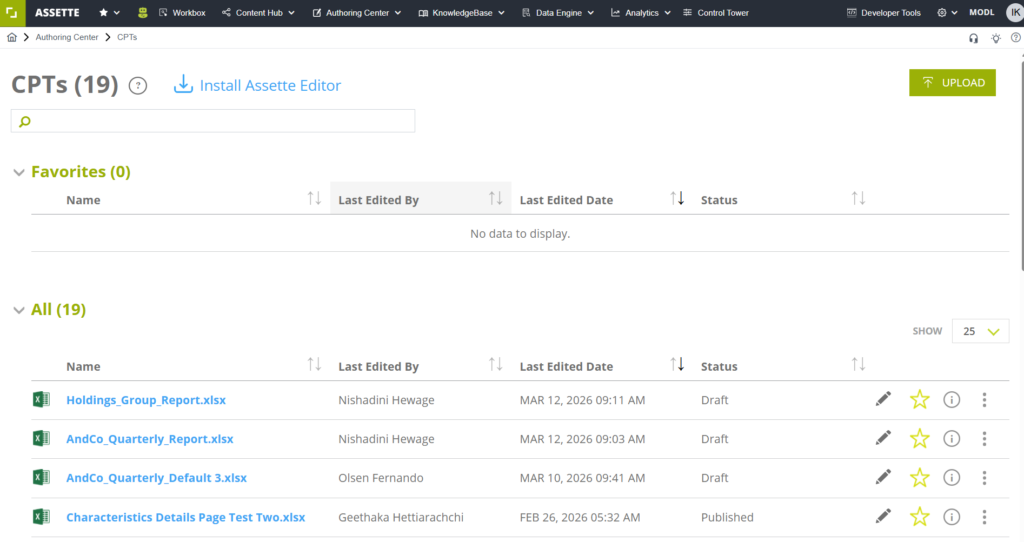This screenshot has height=542, width=1024.
Task: Collapse the All (19) section
Action: click(x=18, y=310)
